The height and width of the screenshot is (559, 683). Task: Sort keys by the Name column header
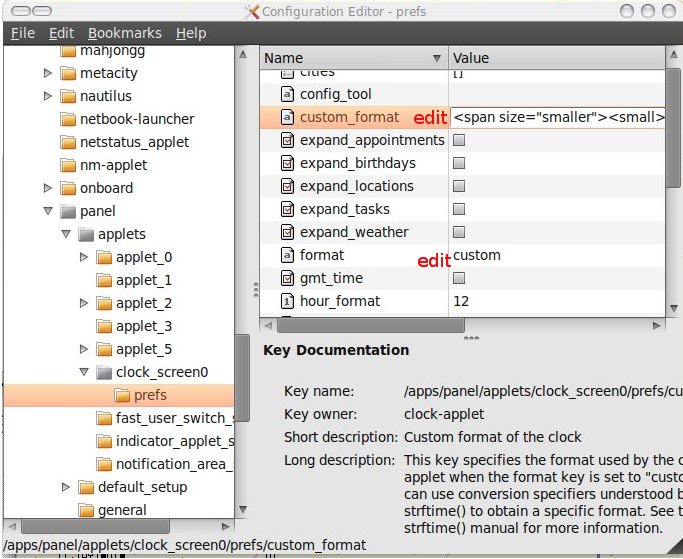(x=354, y=58)
